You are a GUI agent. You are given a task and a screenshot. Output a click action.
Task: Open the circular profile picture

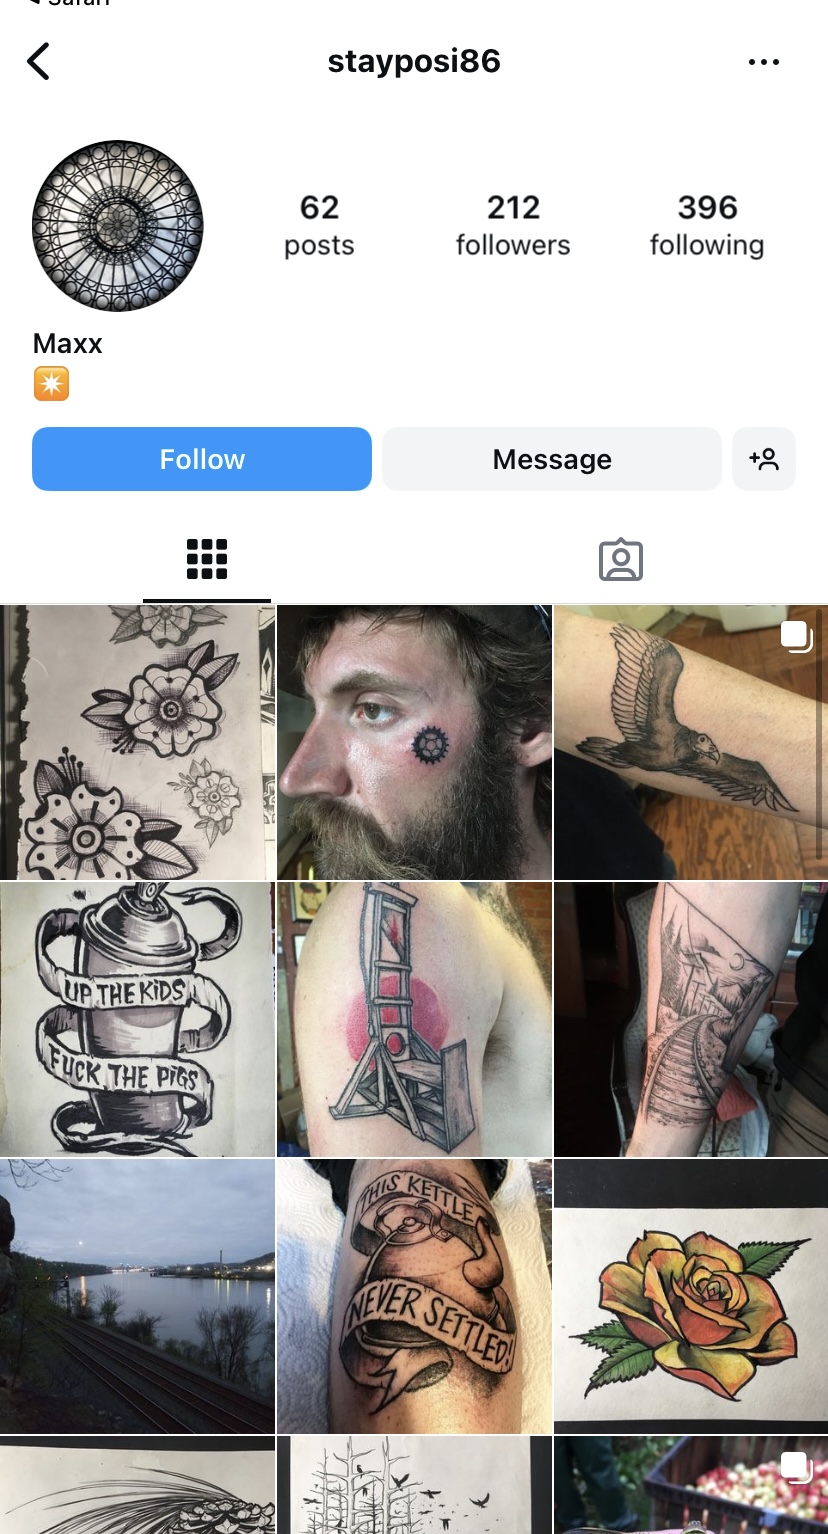[x=118, y=226]
